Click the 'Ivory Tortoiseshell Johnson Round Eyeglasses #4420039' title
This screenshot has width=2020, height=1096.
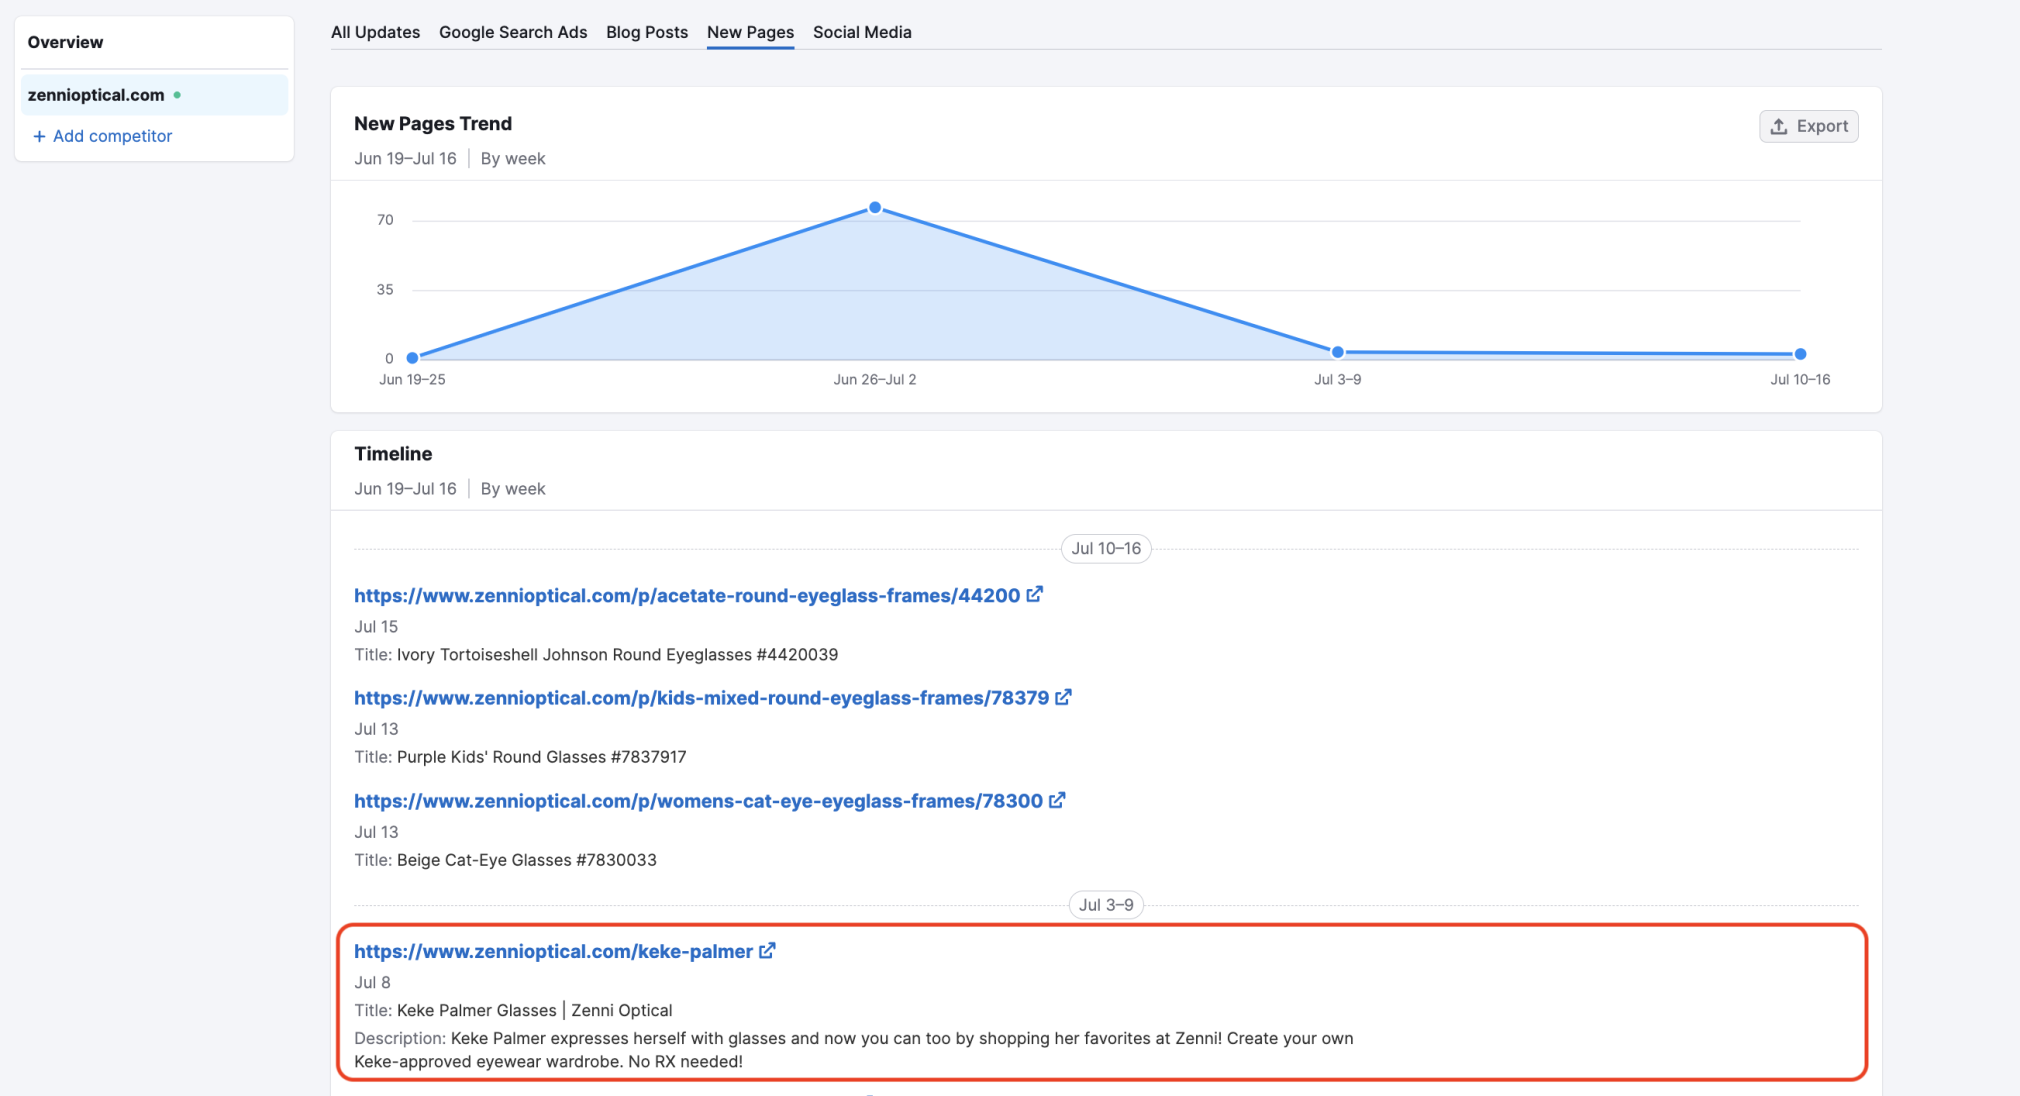(617, 654)
